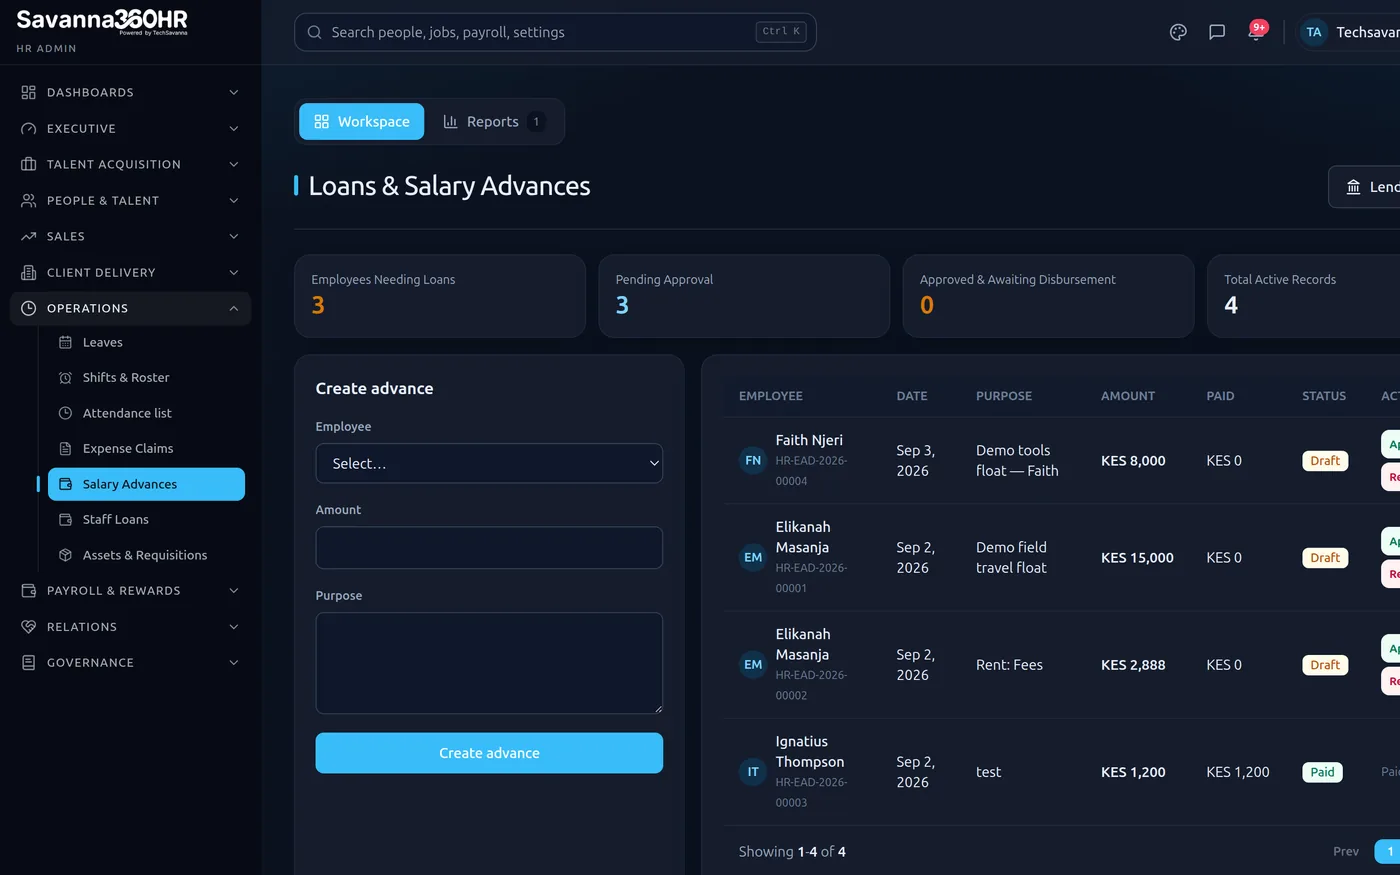Click the EMPLOYEE column header
Screen dimensions: 1400x875
(x=771, y=396)
